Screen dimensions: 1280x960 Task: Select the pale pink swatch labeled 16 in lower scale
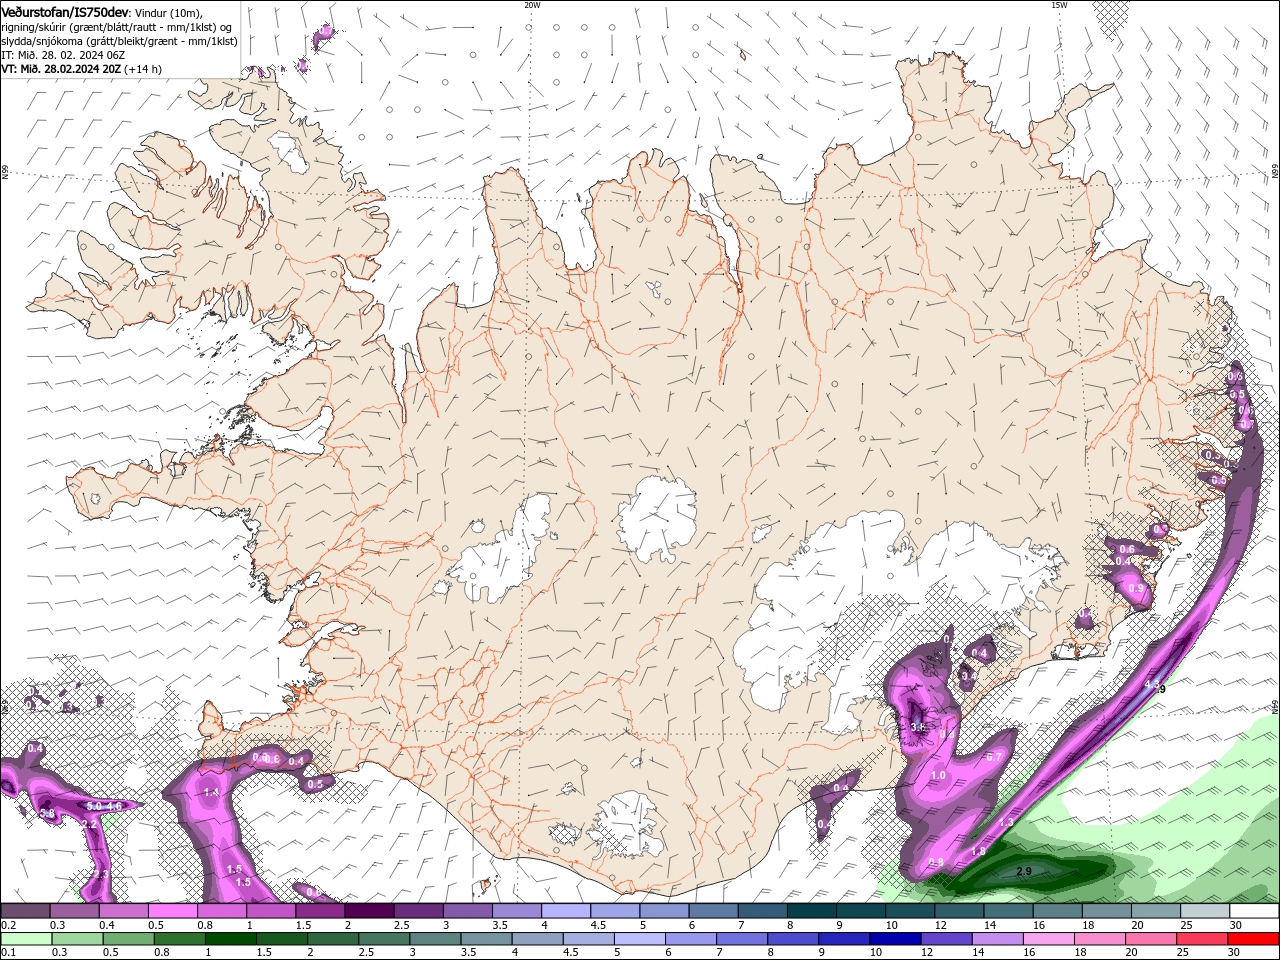(1047, 939)
